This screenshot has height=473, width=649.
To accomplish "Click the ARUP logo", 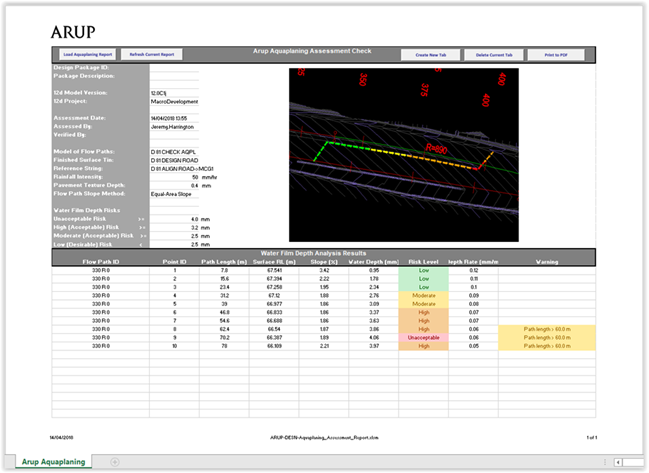I will pyautogui.click(x=73, y=32).
